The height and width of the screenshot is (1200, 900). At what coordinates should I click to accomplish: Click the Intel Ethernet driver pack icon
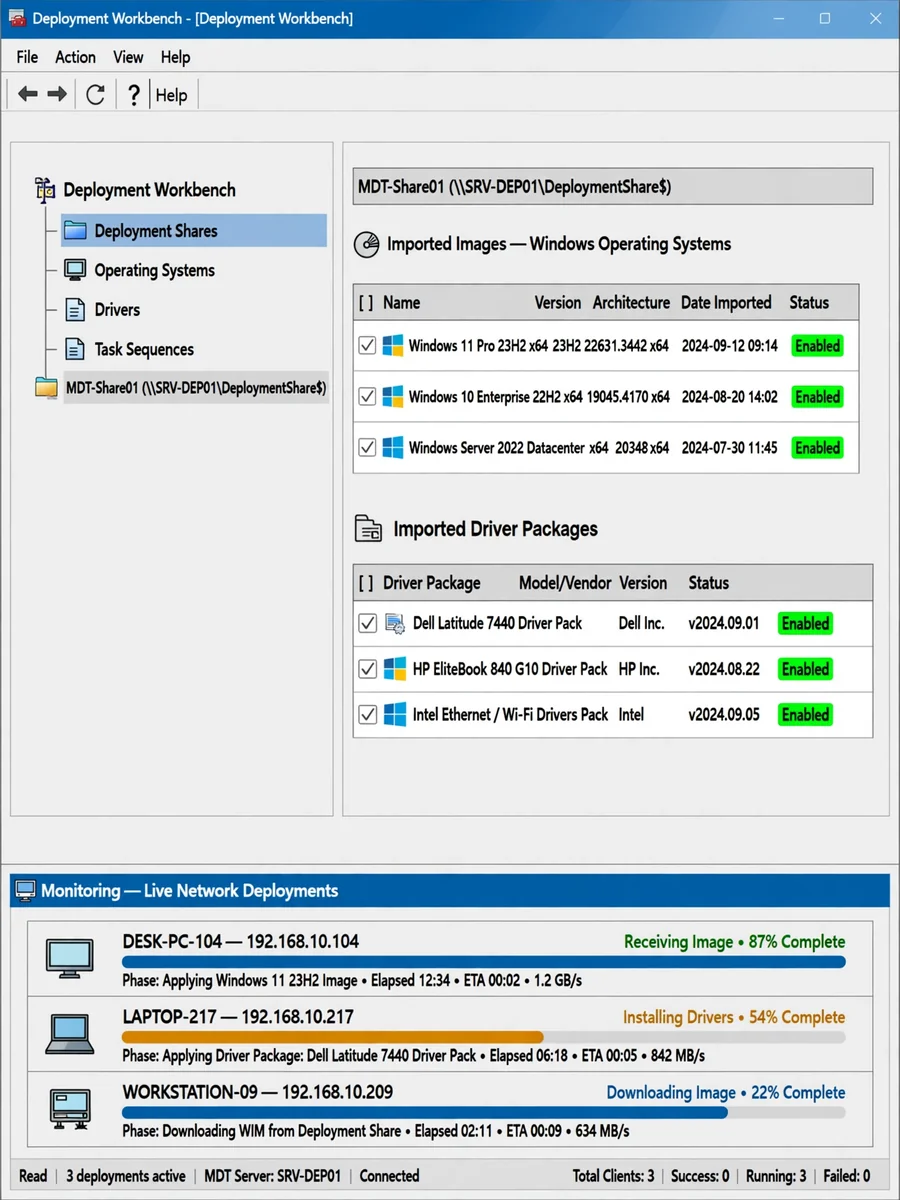[395, 714]
